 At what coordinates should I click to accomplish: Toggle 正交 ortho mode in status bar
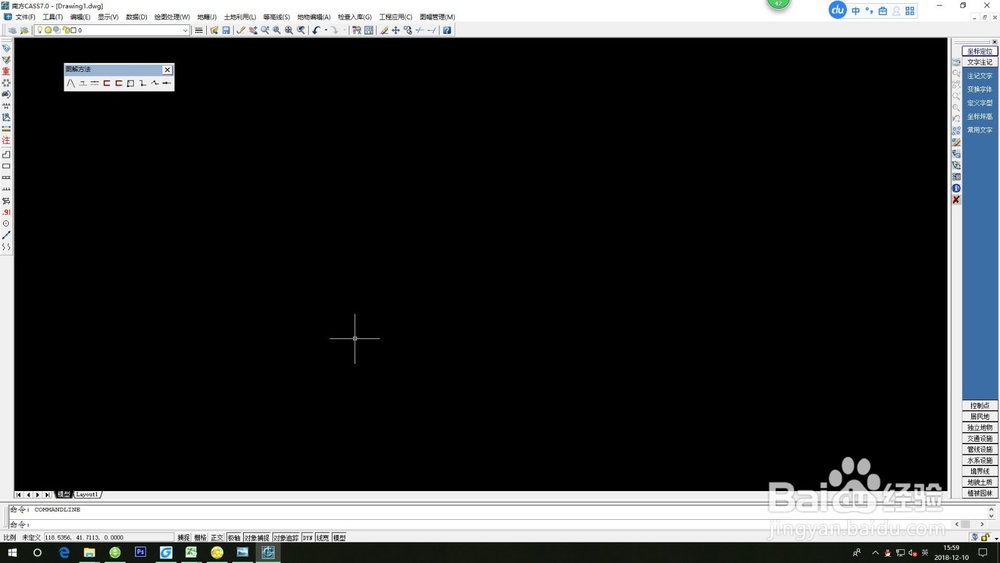[x=217, y=537]
